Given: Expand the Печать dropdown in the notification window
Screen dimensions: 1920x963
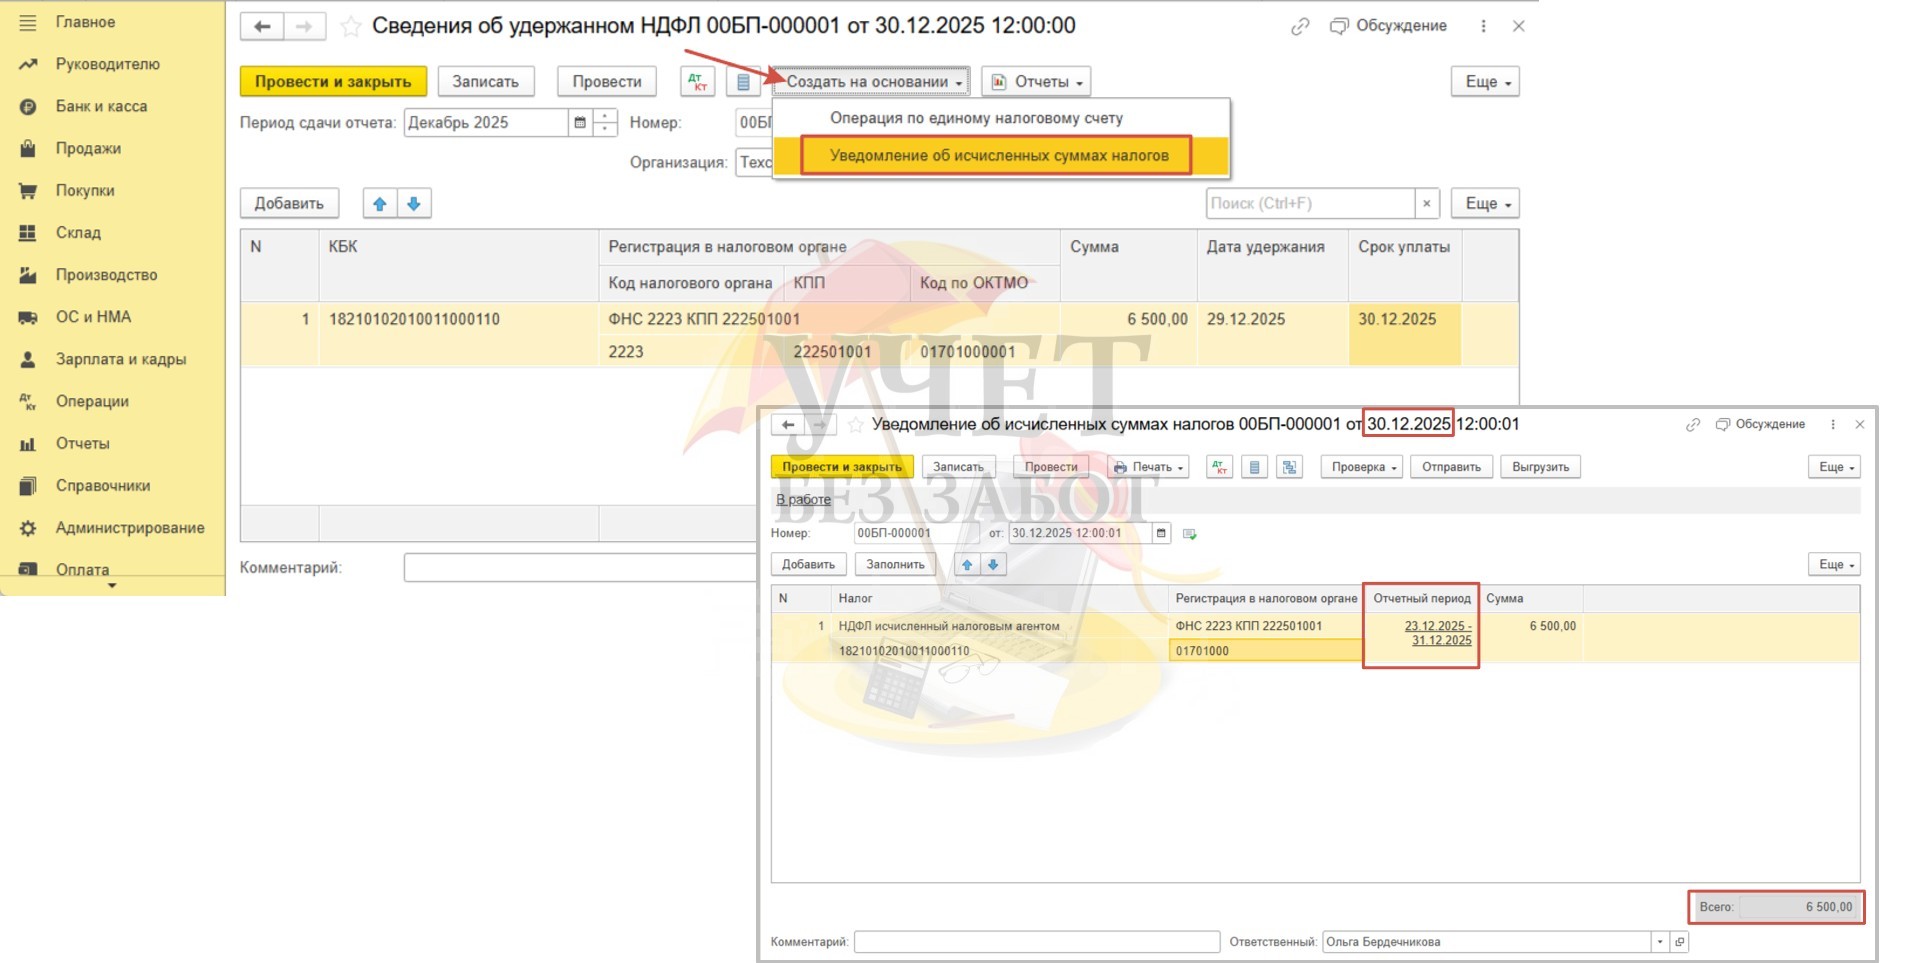Looking at the screenshot, I should pos(1148,467).
